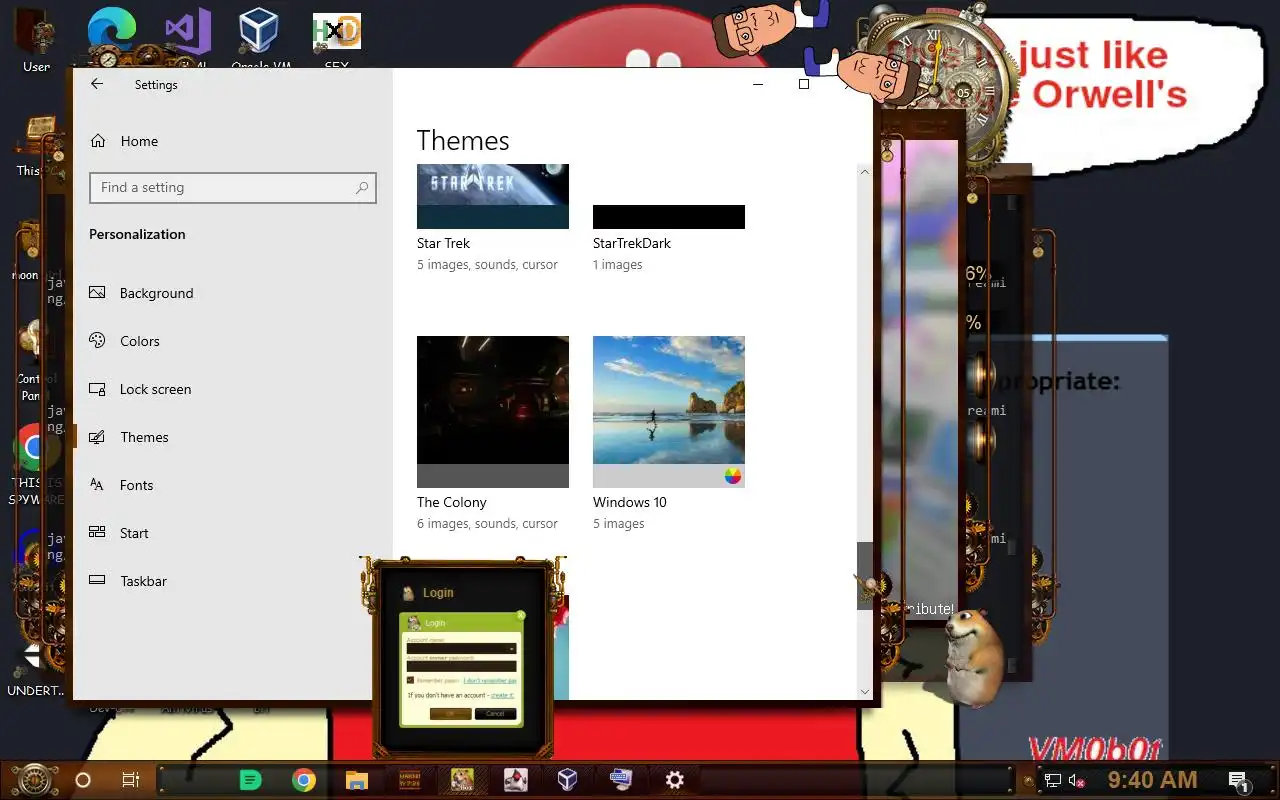Click the Find a setting search box
Viewport: 1280px width, 800px height.
[232, 187]
